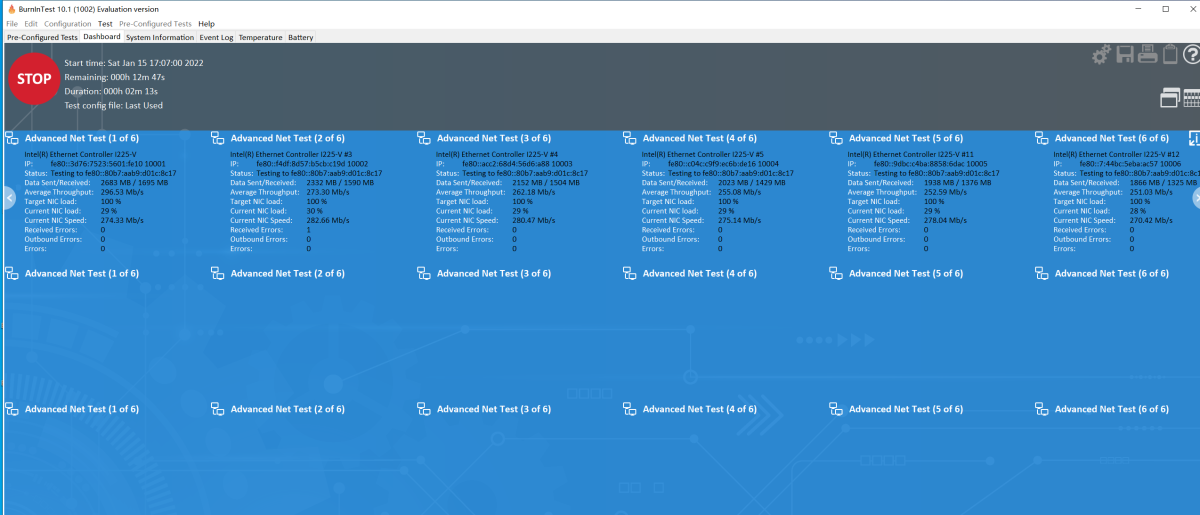
Task: Click average throughput '255.08 Mb/s'
Action: (740, 192)
